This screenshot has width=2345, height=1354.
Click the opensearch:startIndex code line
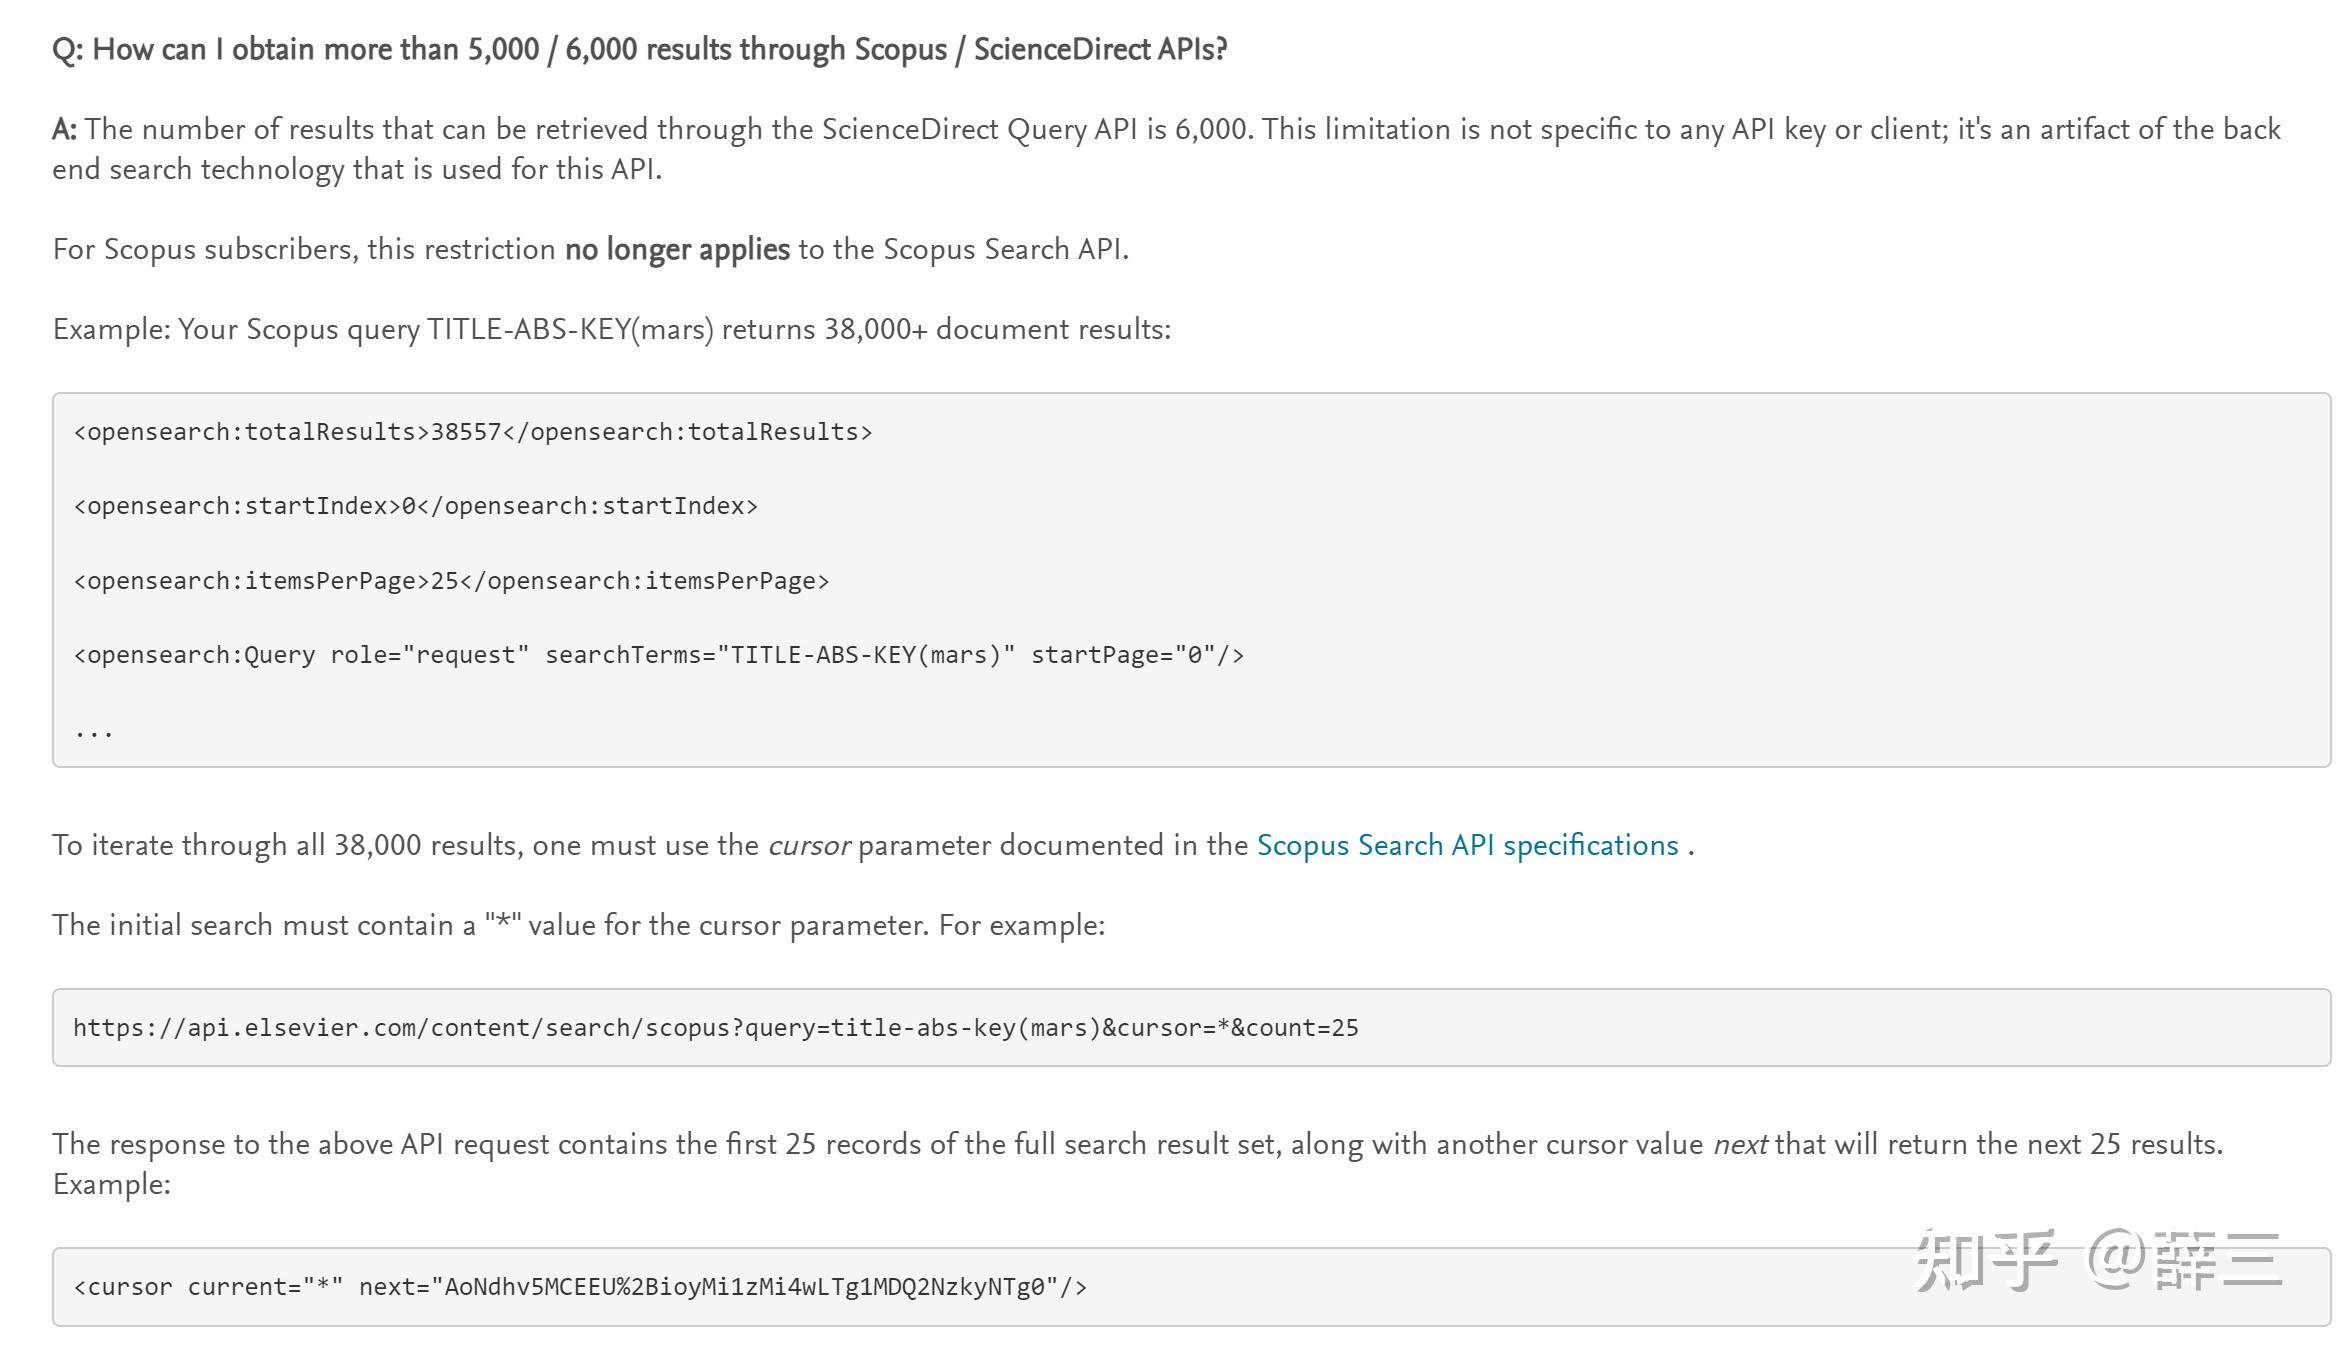coord(416,506)
